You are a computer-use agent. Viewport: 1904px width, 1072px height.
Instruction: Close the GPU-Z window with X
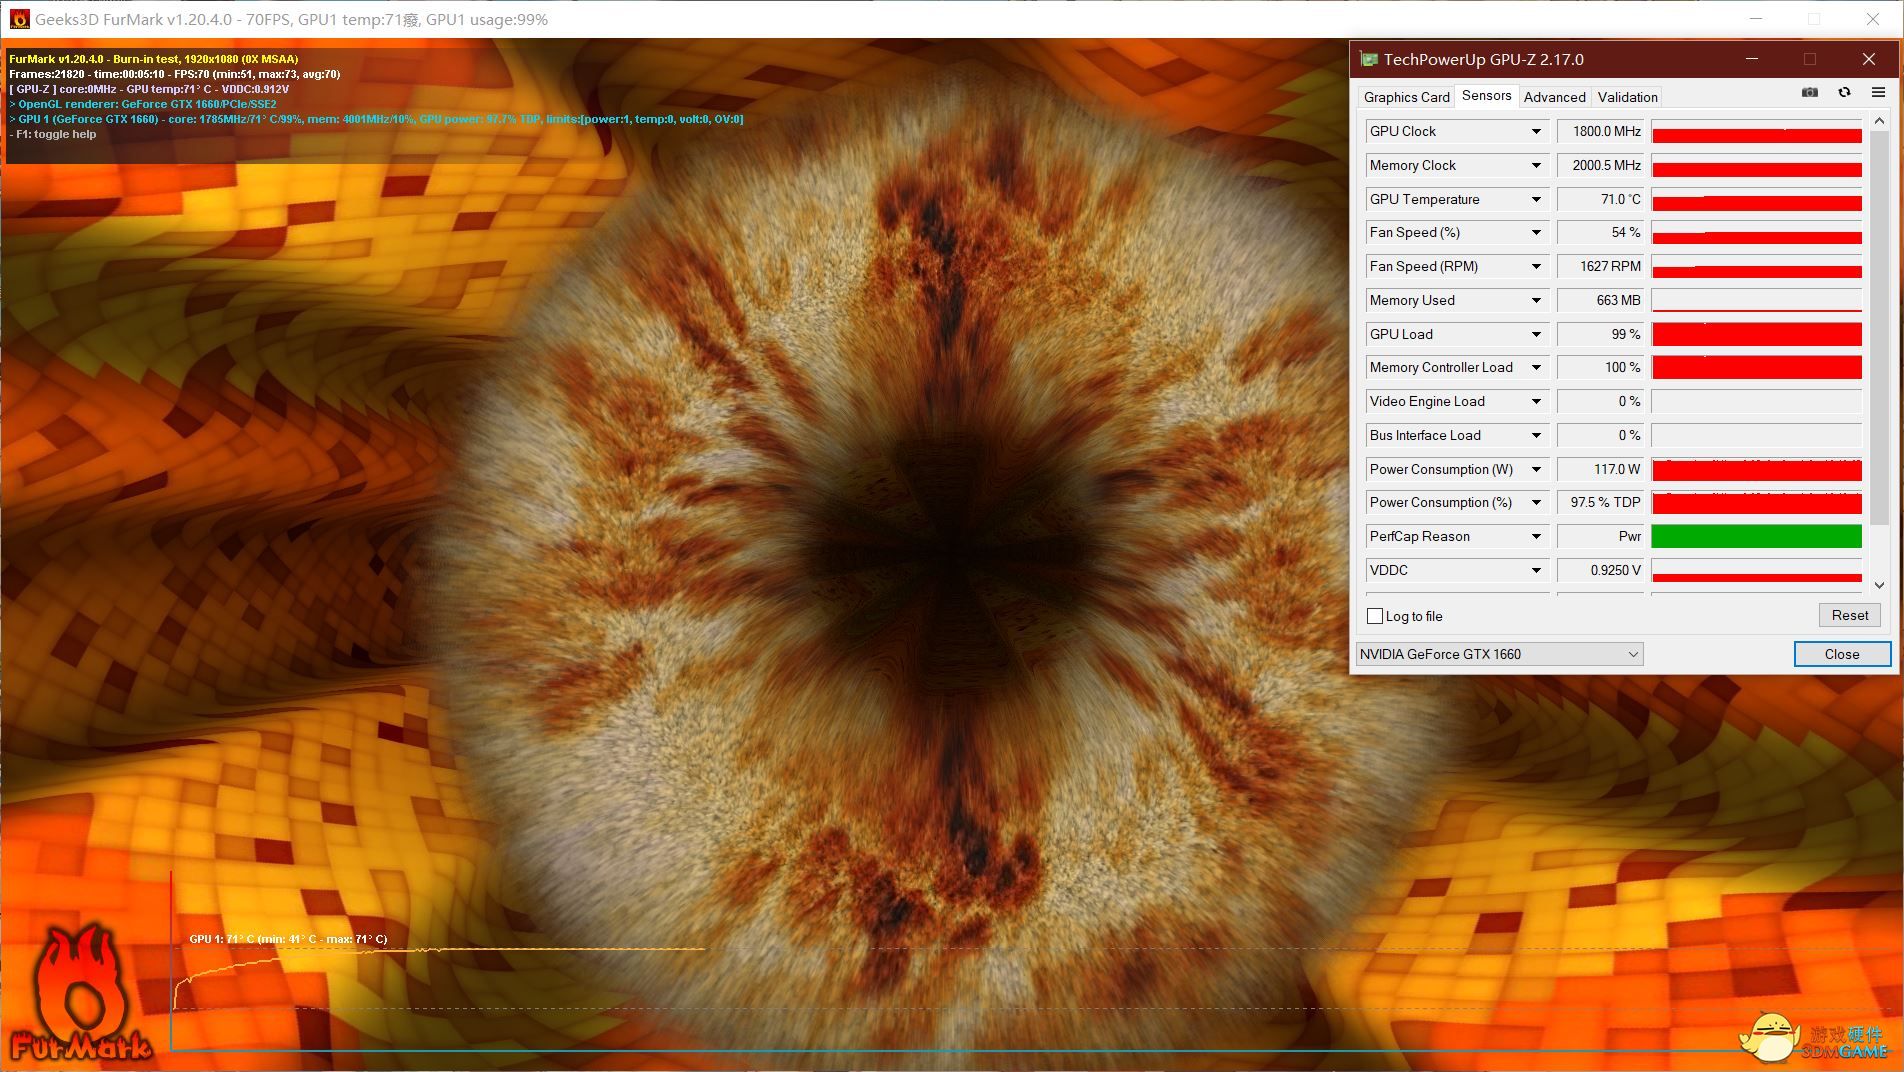1868,59
